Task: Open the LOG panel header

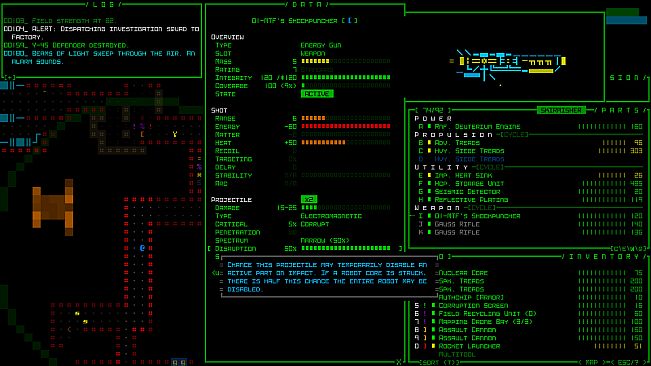Action: [104, 4]
